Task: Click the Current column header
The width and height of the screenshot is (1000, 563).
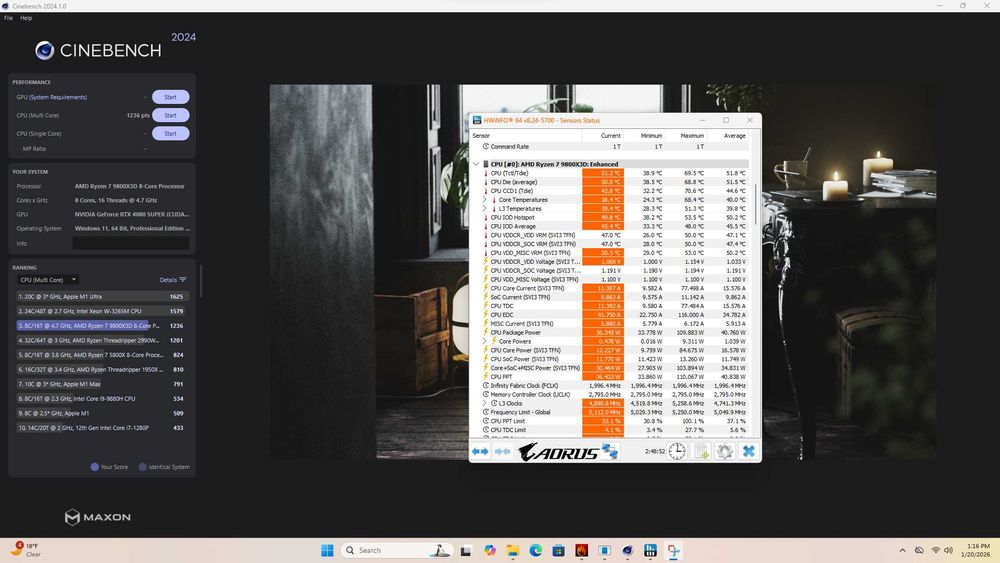Action: pyautogui.click(x=603, y=135)
